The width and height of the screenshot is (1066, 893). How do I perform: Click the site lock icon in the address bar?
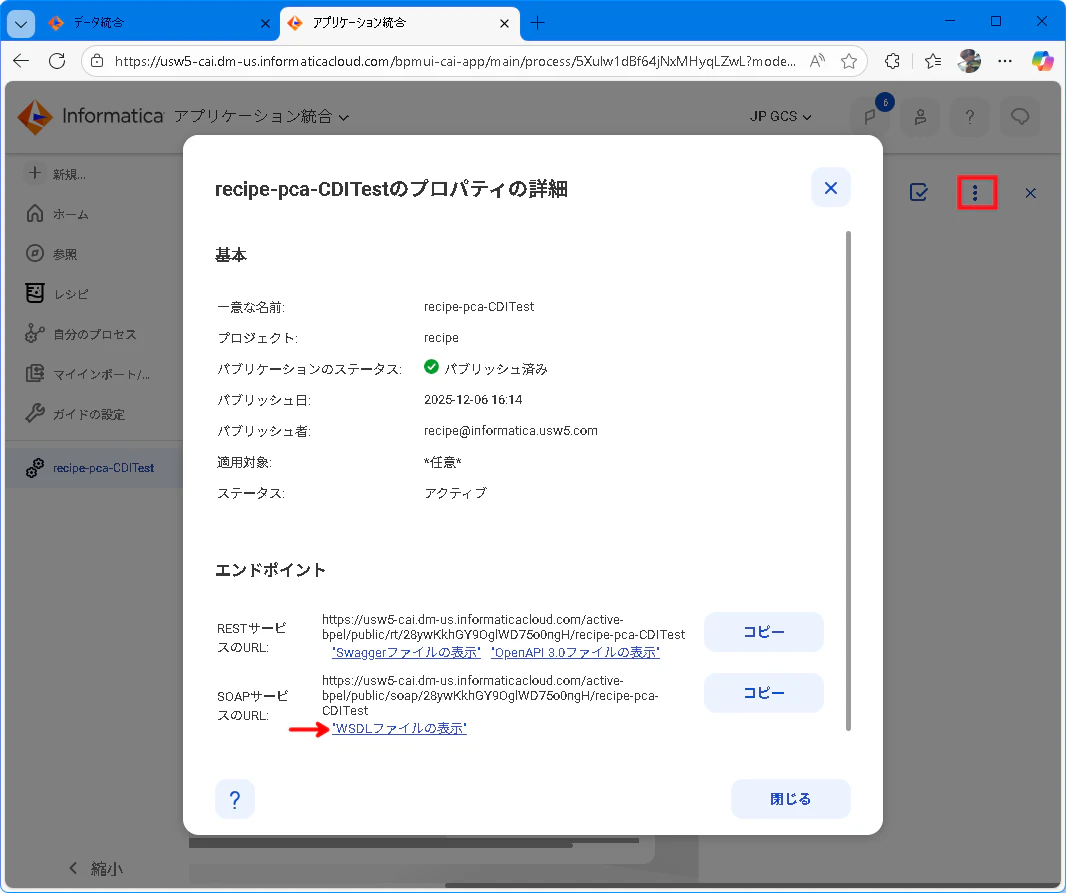tap(97, 61)
